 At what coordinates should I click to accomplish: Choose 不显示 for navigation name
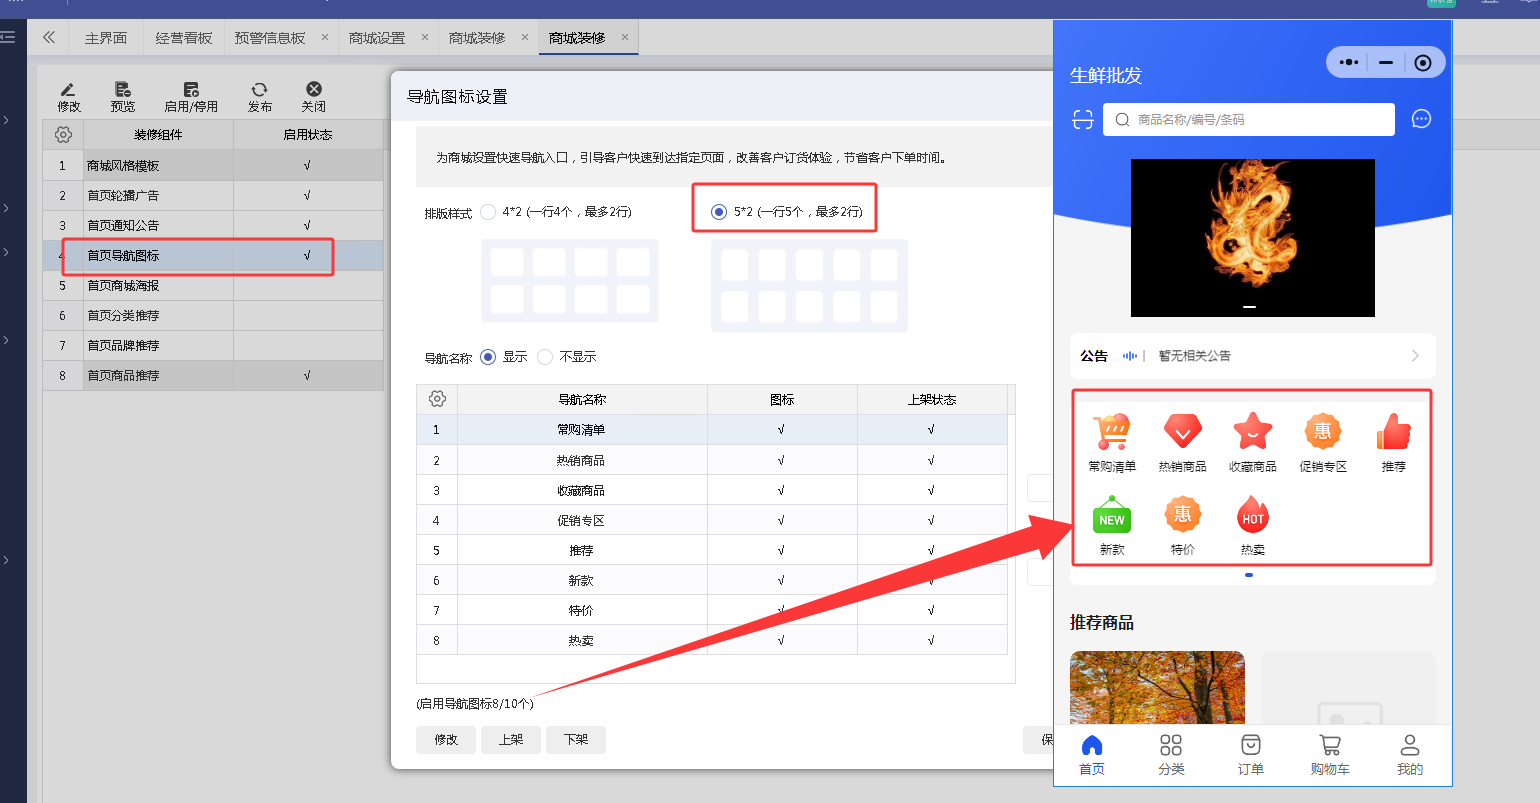click(x=545, y=357)
